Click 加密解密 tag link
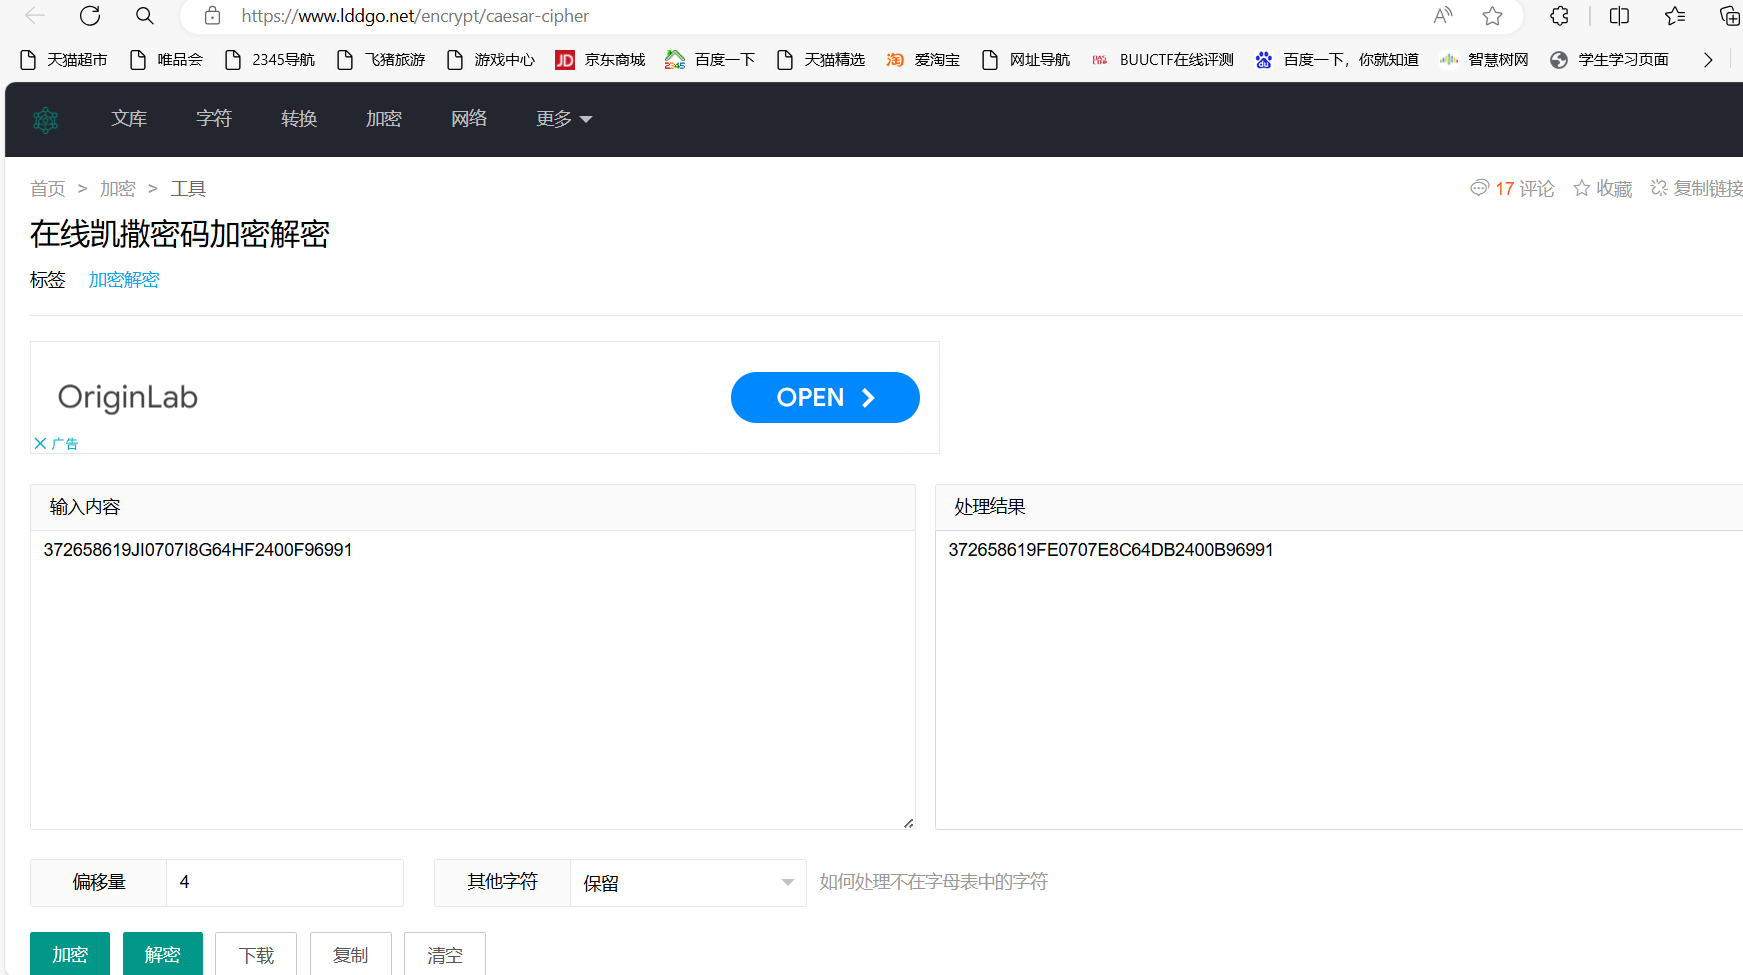This screenshot has height=975, width=1743. tap(124, 280)
